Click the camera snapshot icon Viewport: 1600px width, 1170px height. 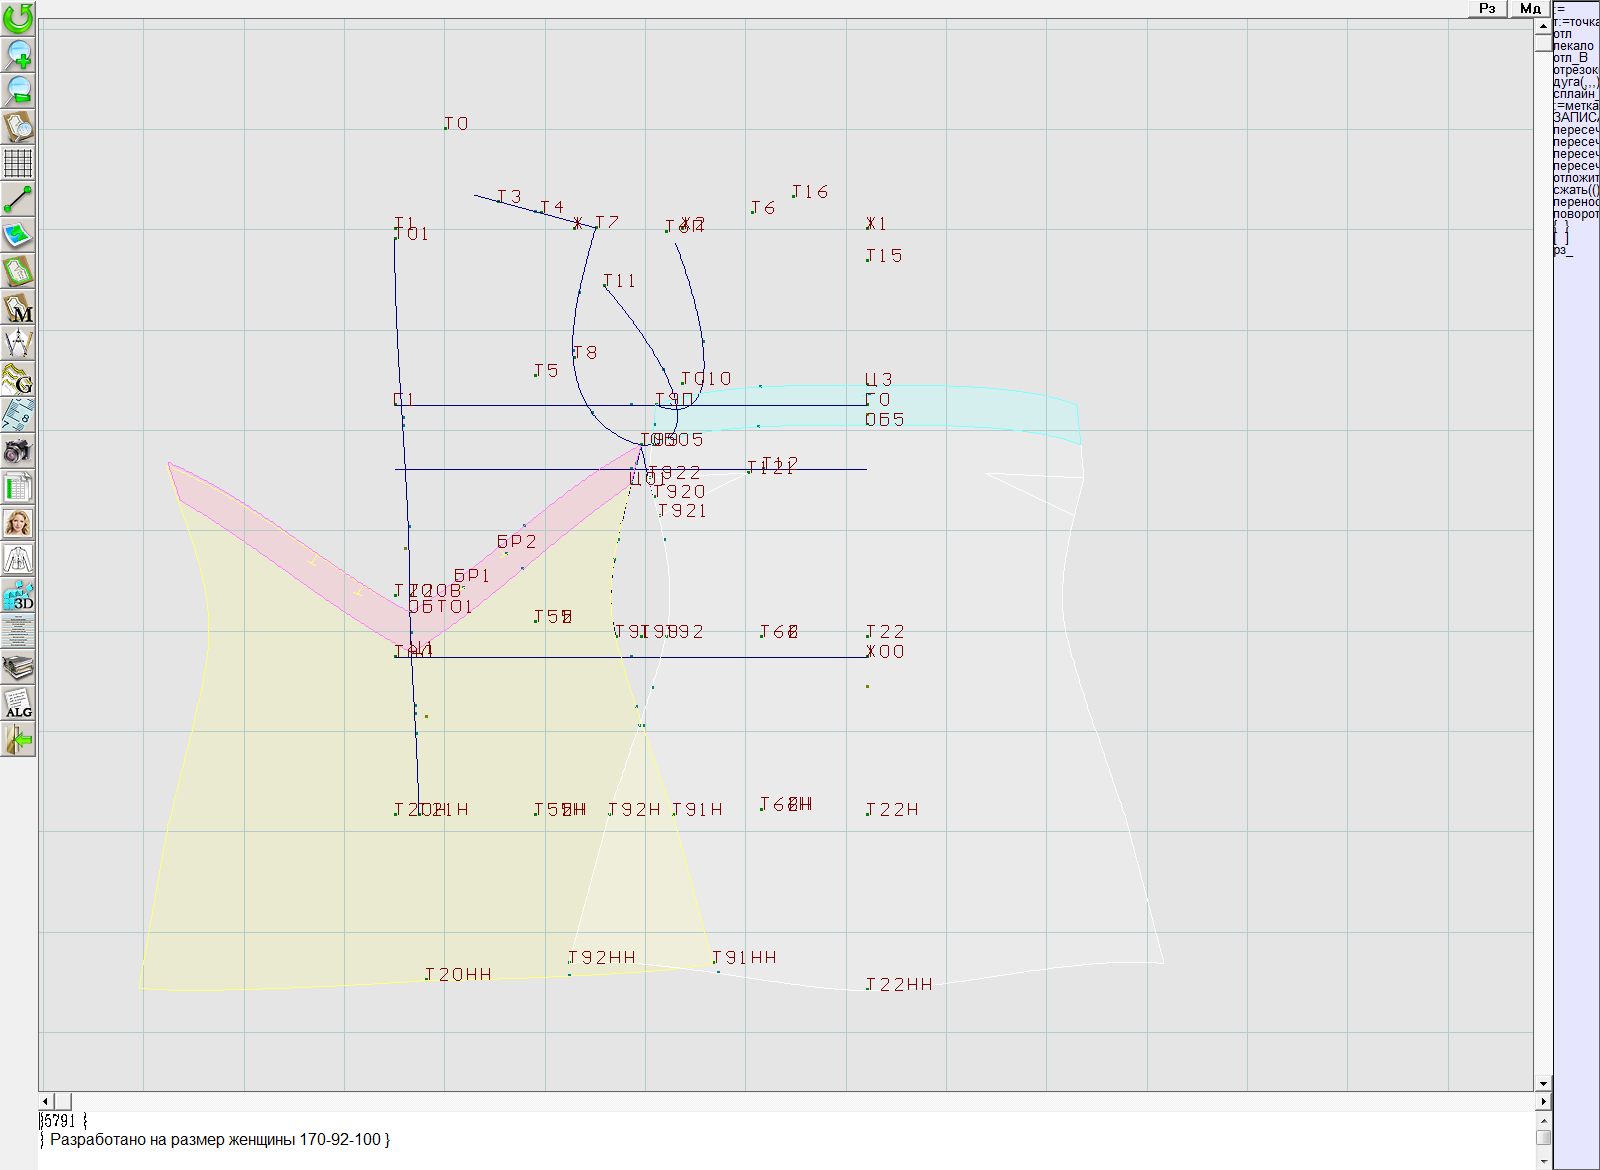(18, 451)
